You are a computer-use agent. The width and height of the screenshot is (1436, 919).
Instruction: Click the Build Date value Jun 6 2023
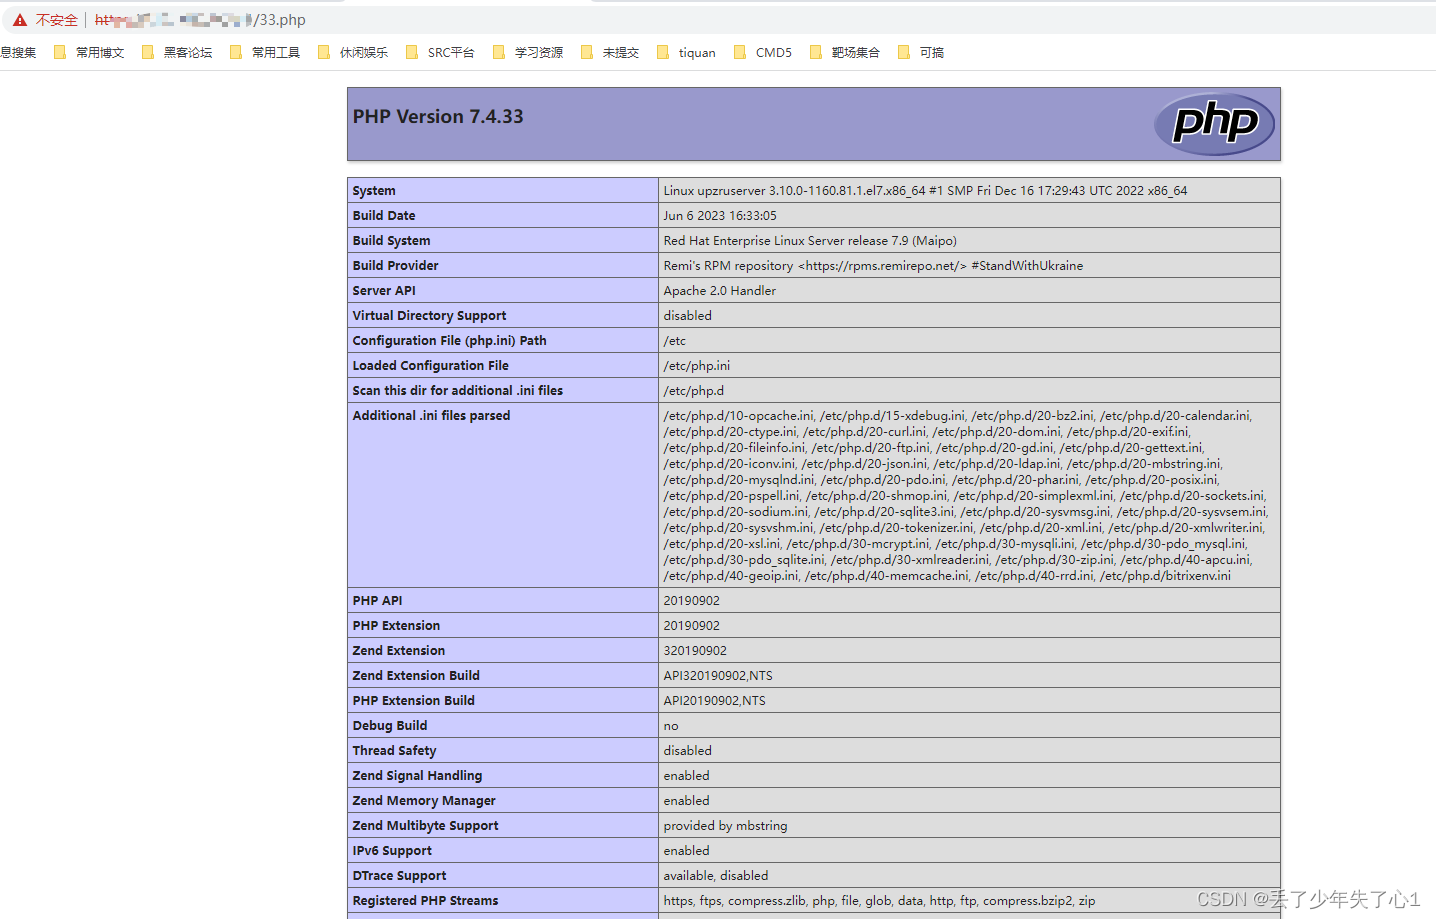tap(720, 216)
